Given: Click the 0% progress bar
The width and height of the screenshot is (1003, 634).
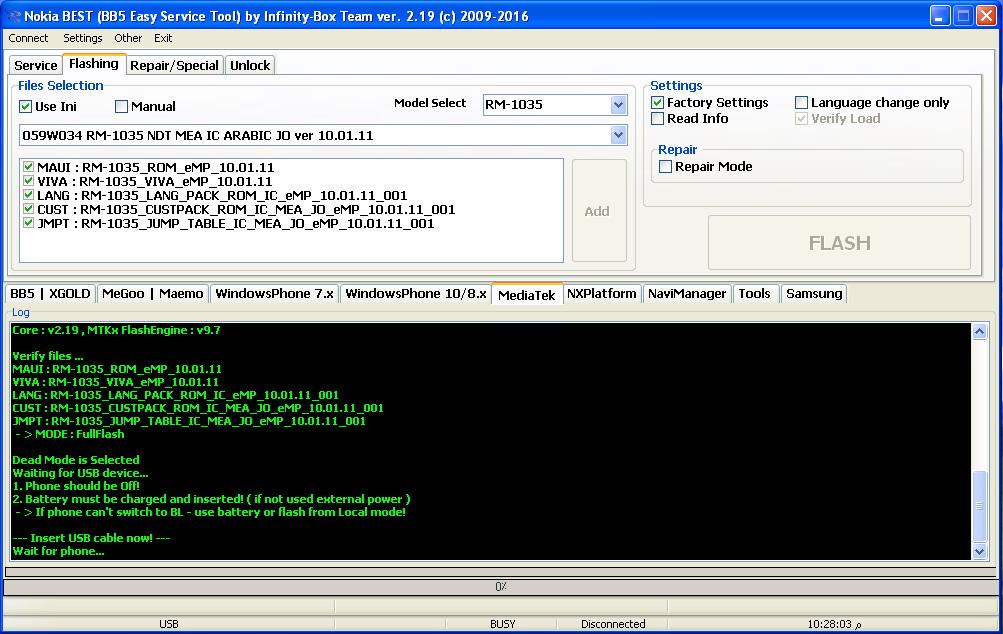Looking at the screenshot, I should pos(500,587).
